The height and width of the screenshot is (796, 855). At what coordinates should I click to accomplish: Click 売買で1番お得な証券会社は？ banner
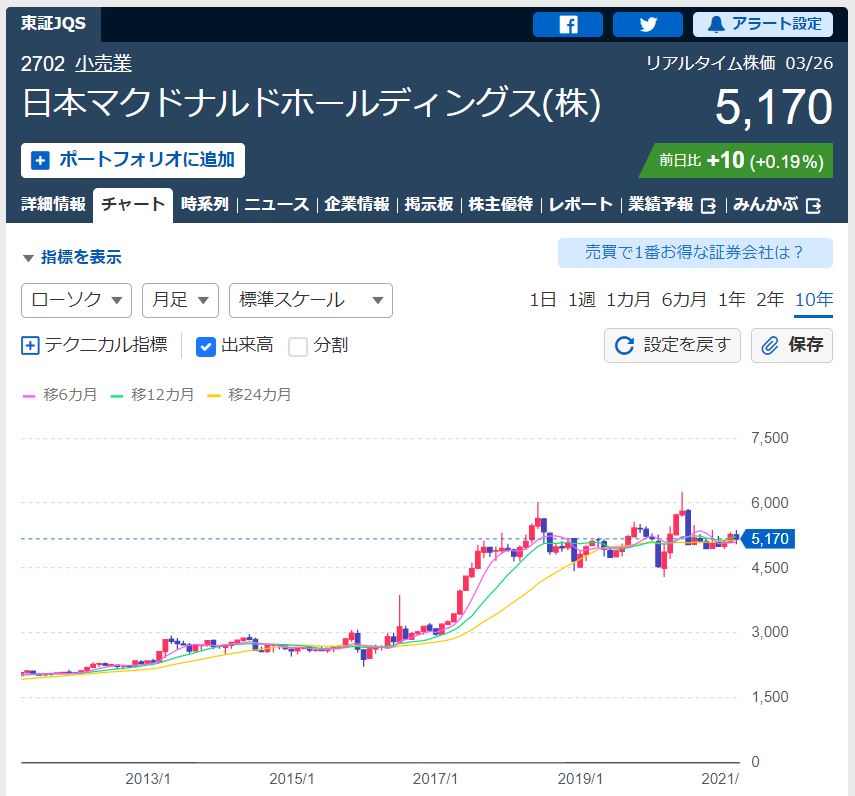(695, 252)
